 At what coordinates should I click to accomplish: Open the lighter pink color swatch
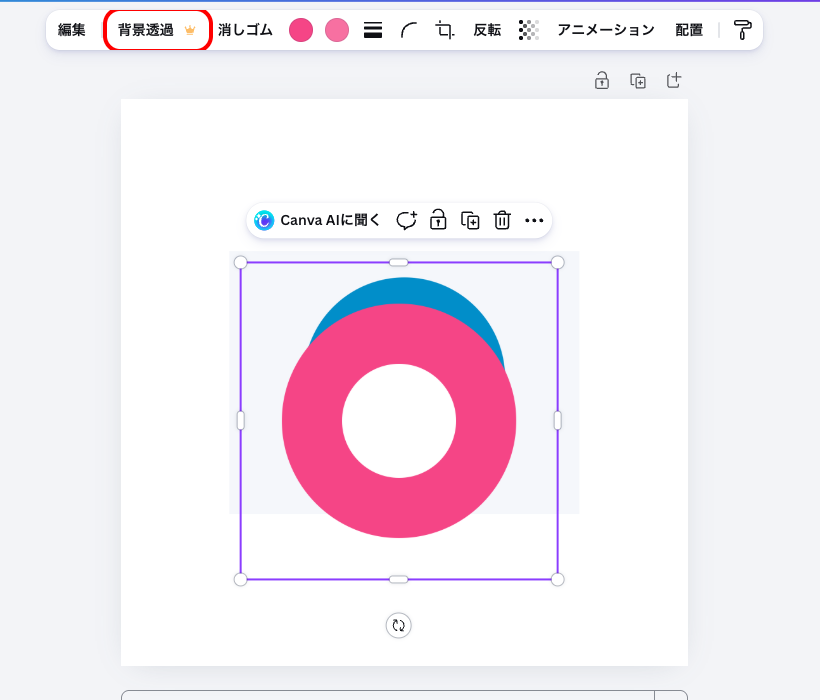(337, 30)
